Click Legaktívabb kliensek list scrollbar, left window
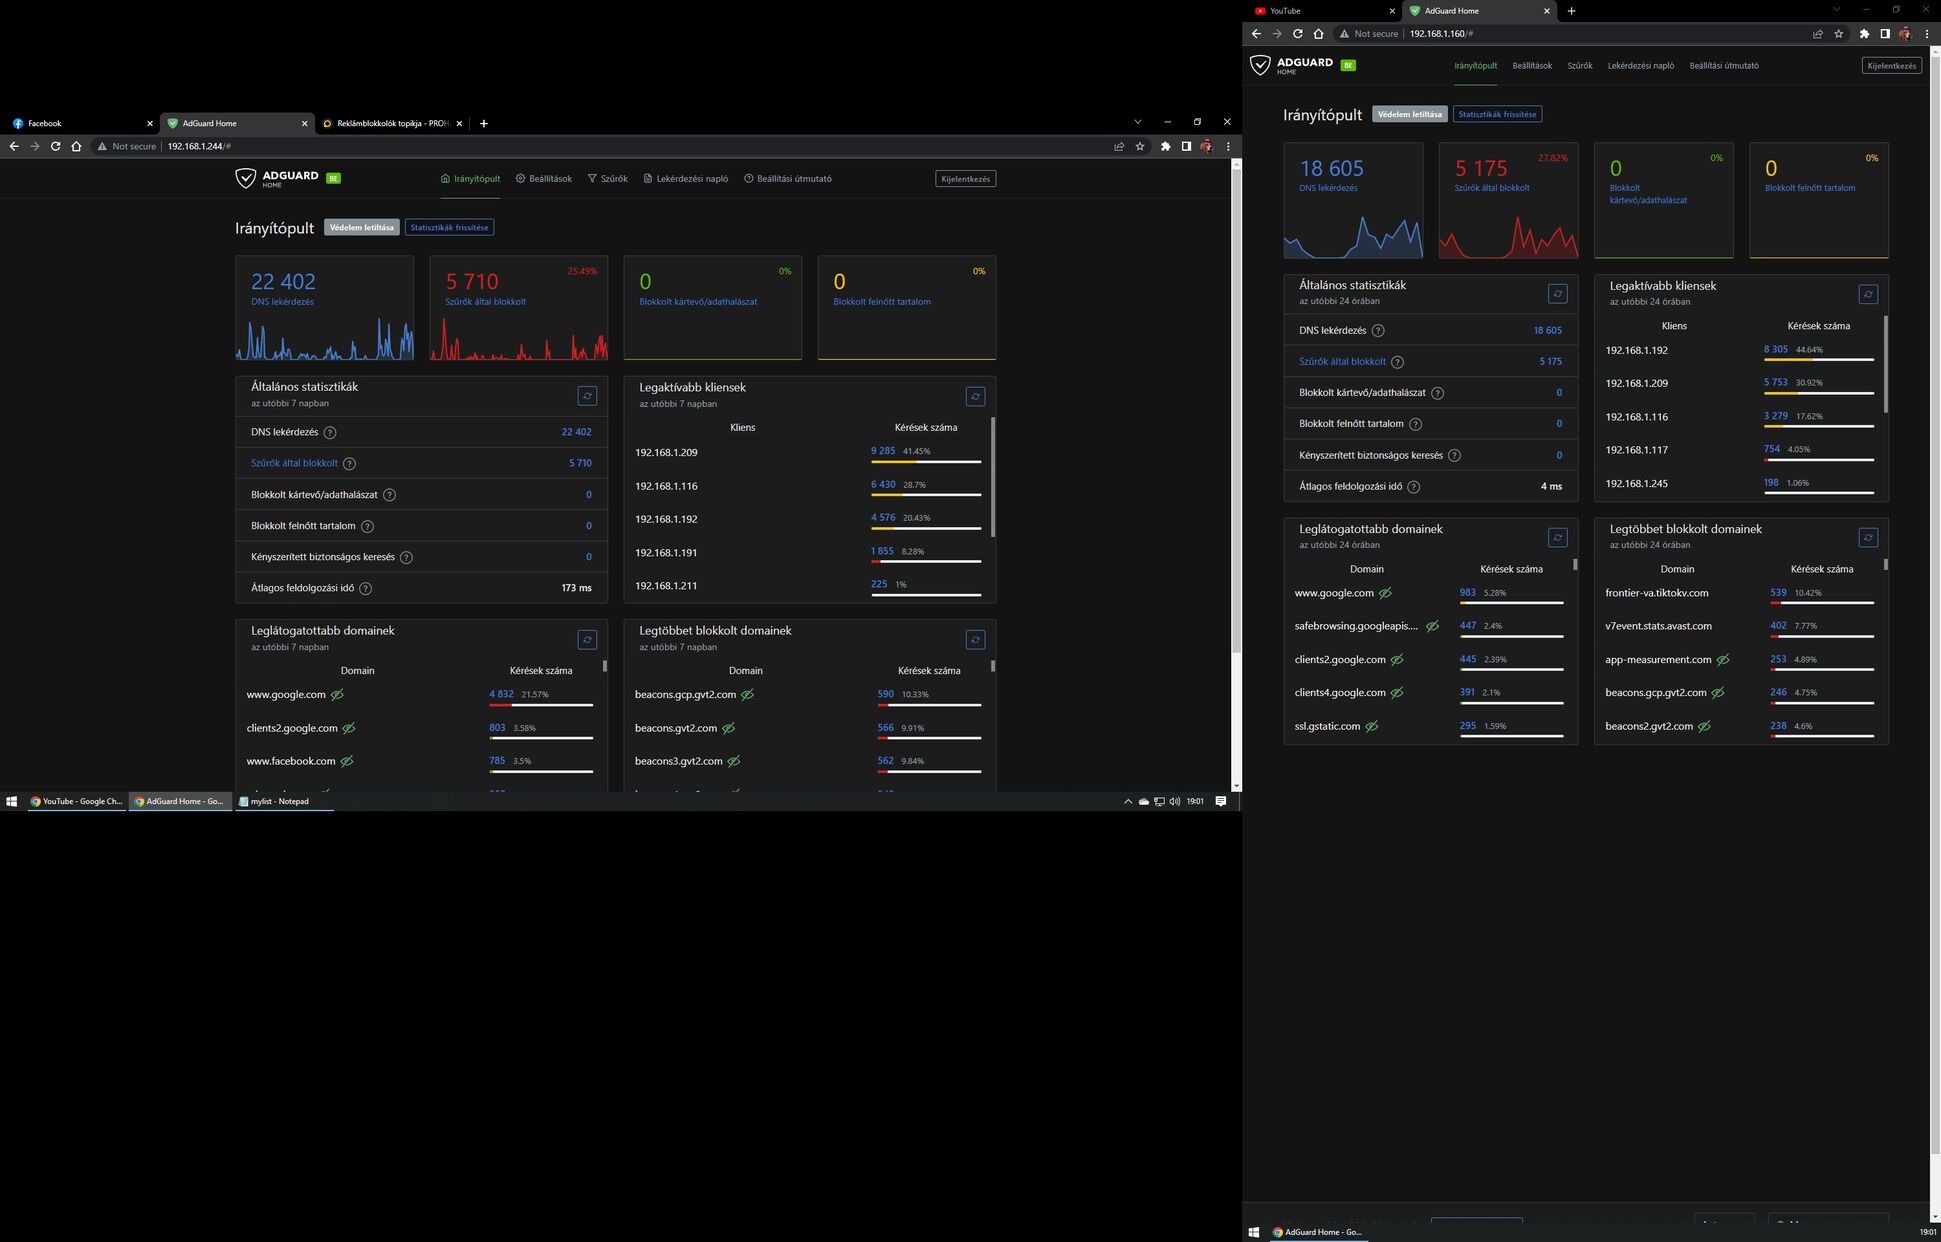 (993, 477)
